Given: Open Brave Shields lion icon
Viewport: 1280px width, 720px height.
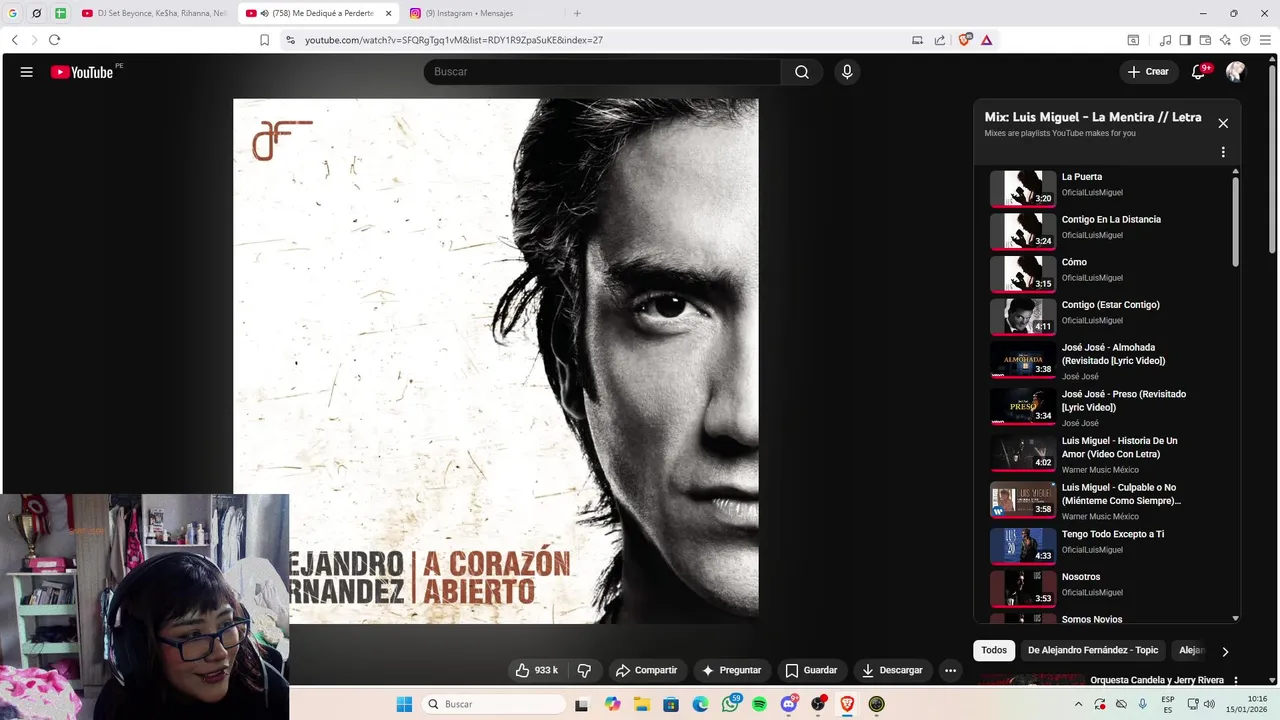Looking at the screenshot, I should point(965,40).
